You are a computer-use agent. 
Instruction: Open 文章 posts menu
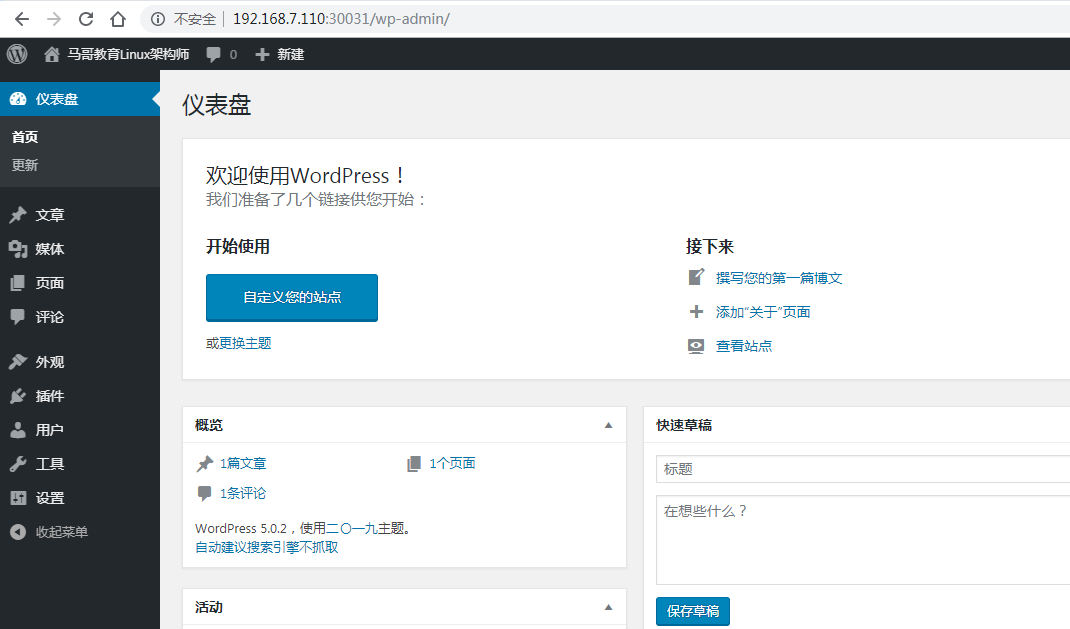tap(80, 215)
